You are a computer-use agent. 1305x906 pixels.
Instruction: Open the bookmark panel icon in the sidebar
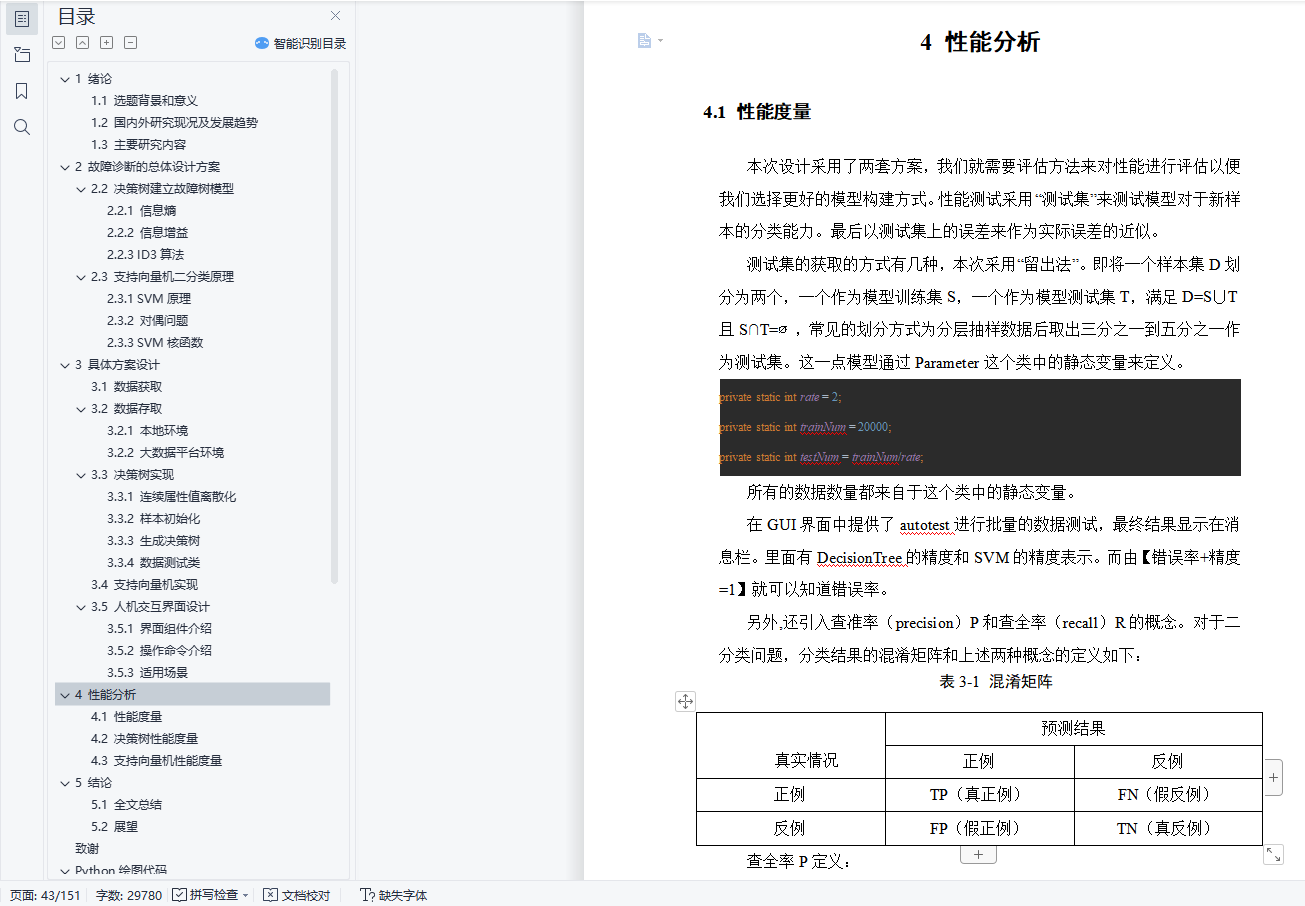click(x=21, y=91)
